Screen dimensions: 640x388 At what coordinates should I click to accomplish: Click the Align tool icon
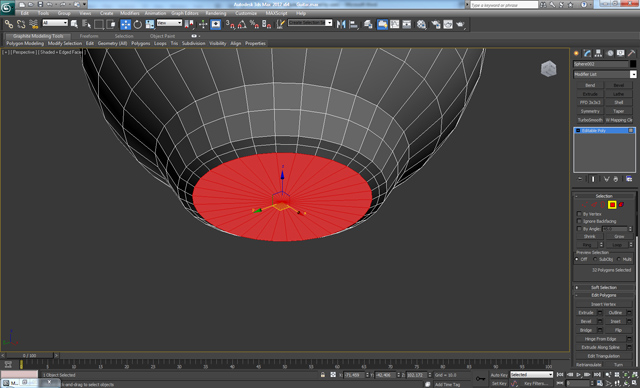[353, 24]
